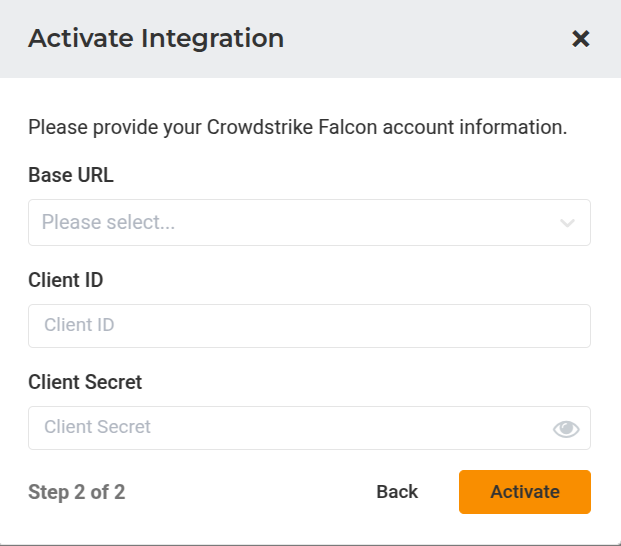Click the Client ID field label

click(66, 280)
